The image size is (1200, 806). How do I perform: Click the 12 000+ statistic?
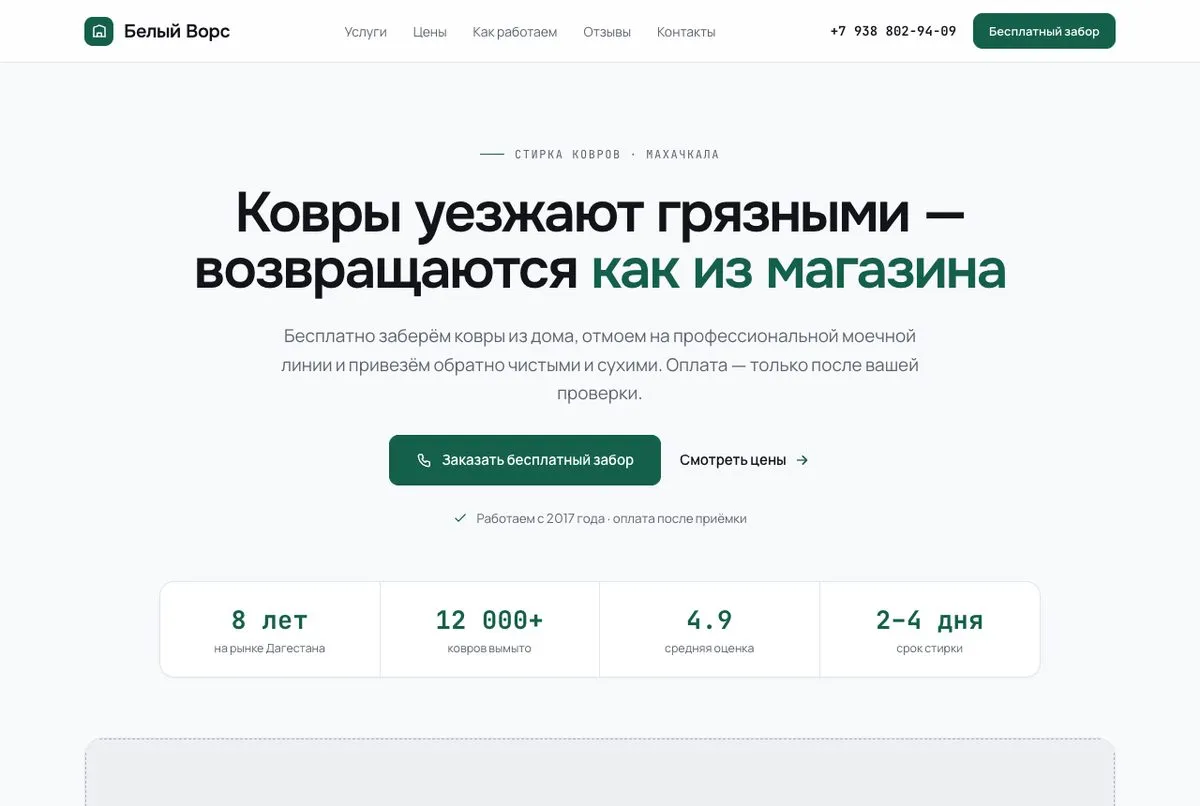490,620
